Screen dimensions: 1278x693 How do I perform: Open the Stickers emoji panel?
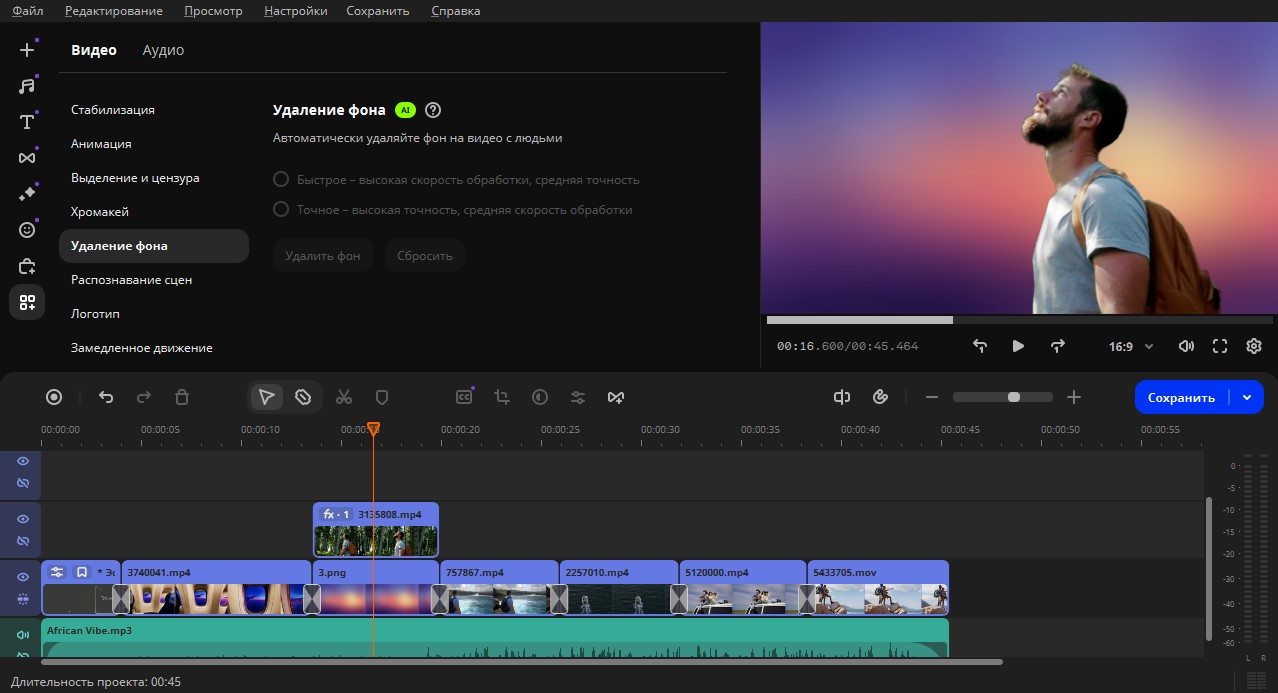click(27, 230)
